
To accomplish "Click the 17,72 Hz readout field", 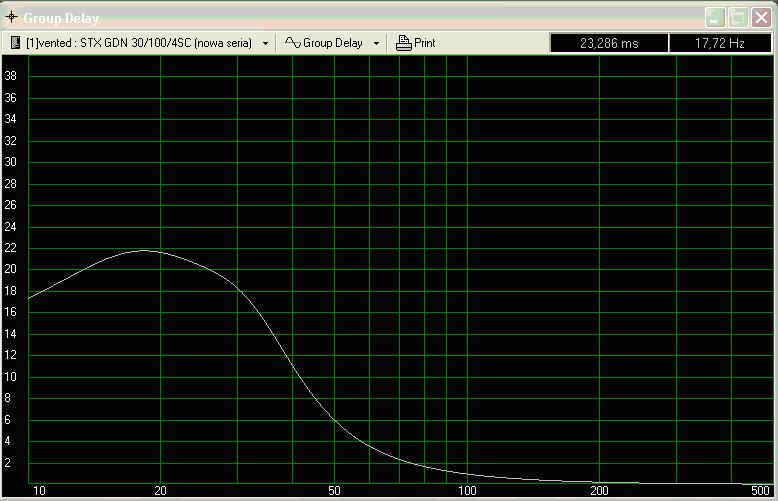I will tap(720, 43).
